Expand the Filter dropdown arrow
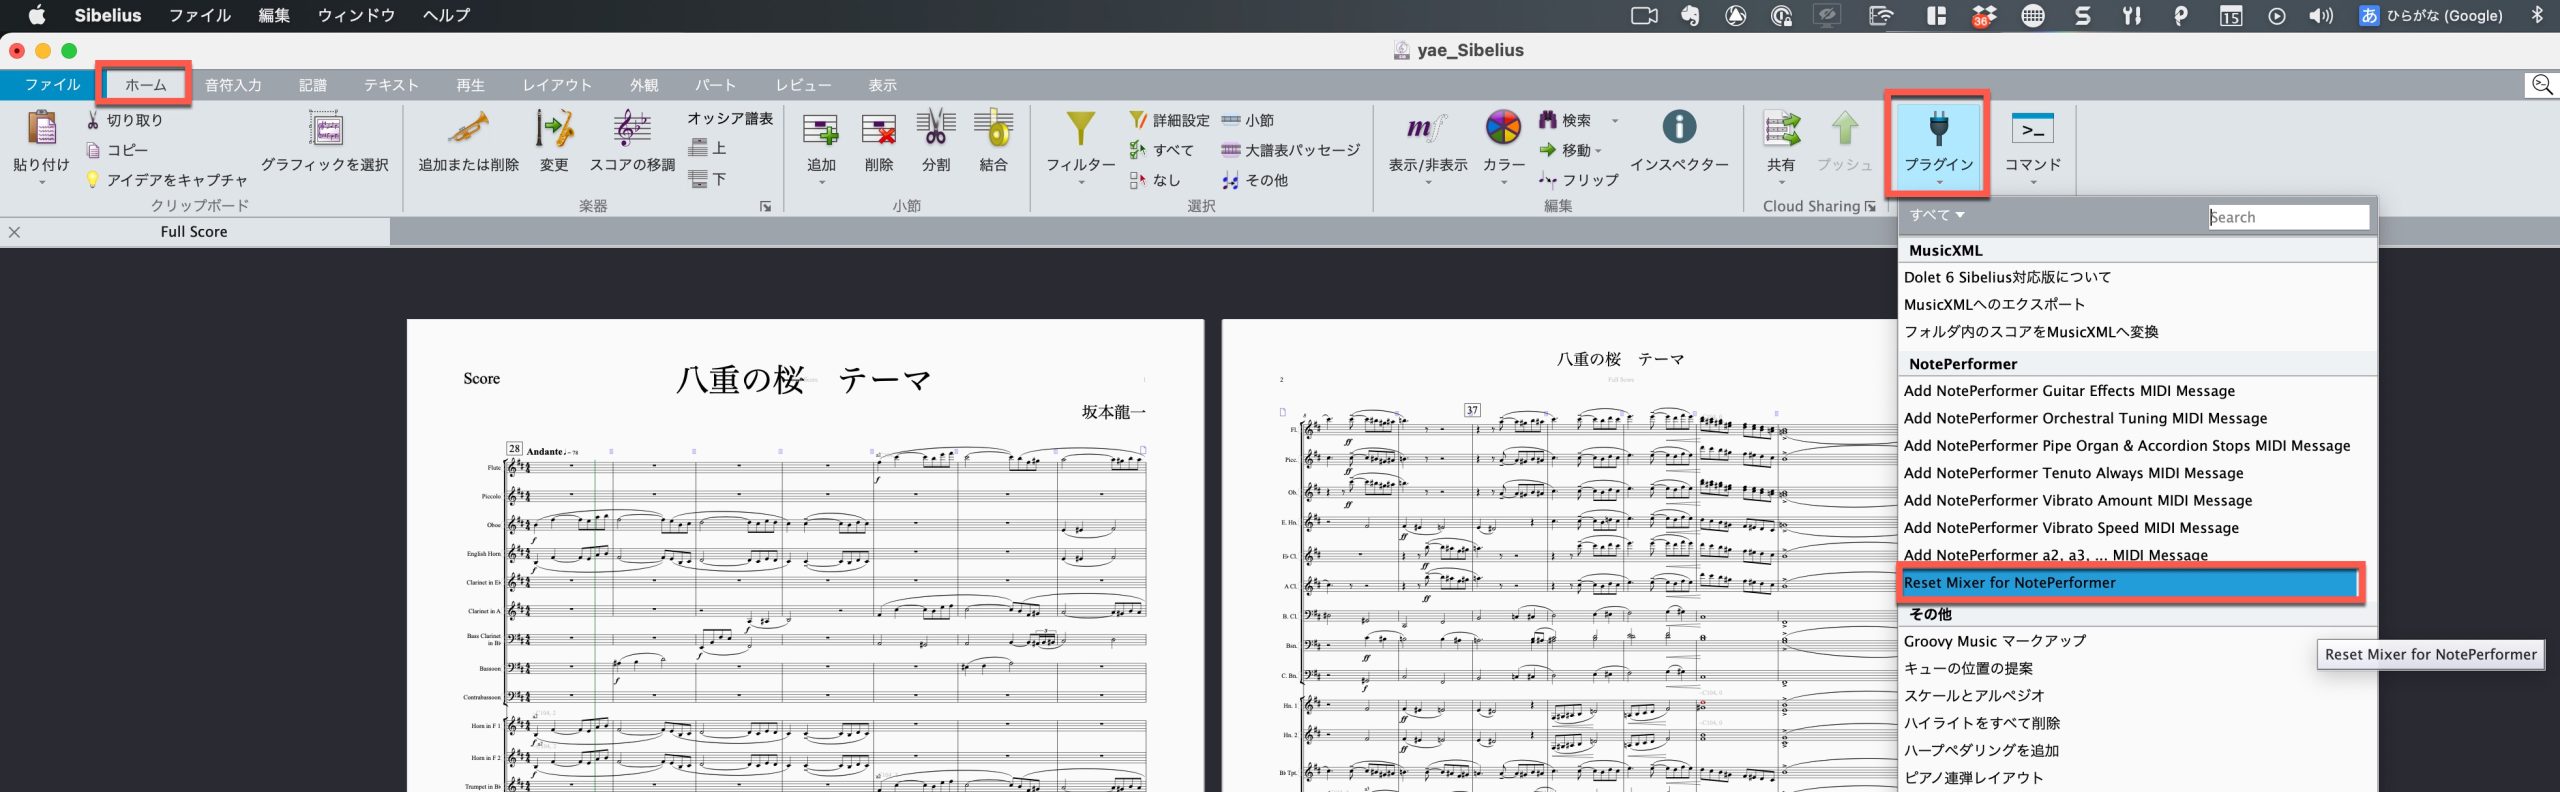Image resolution: width=2560 pixels, height=792 pixels. coord(1080,183)
